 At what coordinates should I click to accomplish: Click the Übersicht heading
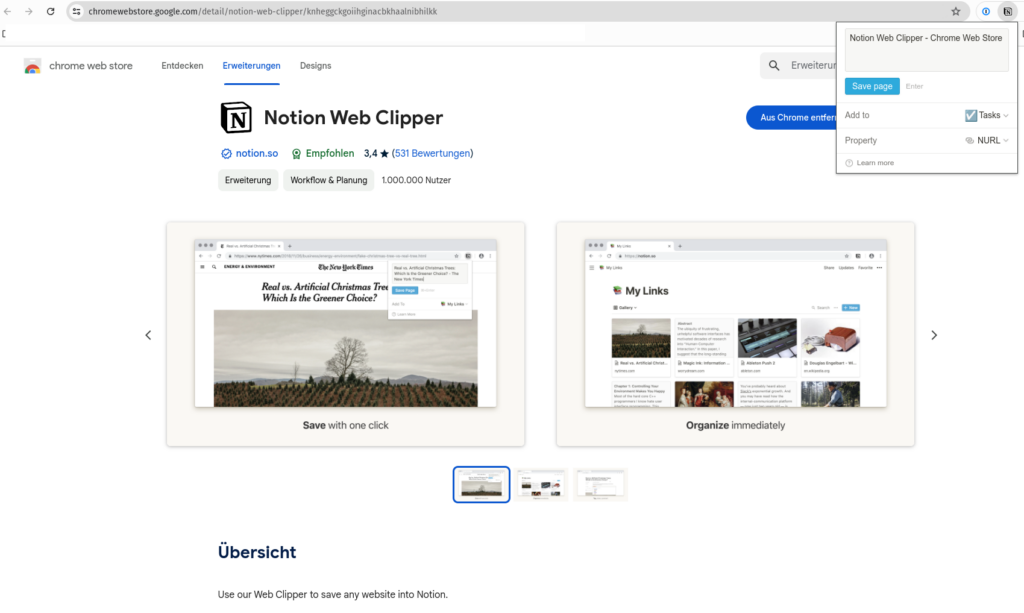pos(257,552)
